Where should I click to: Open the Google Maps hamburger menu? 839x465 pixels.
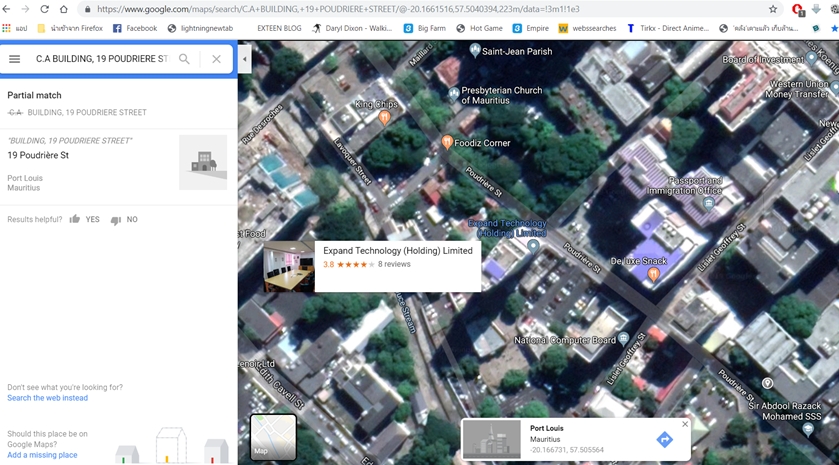click(x=15, y=59)
